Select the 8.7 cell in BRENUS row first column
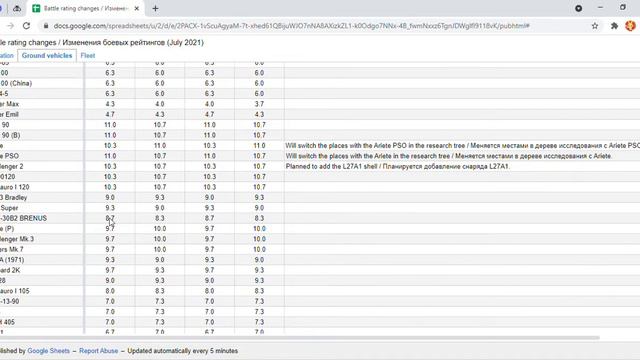Image resolution: width=640 pixels, height=360 pixels. [x=110, y=218]
